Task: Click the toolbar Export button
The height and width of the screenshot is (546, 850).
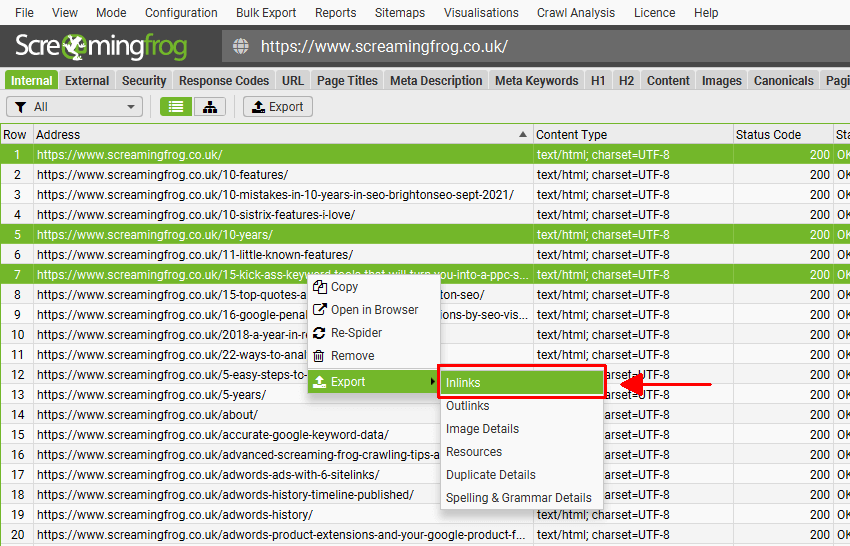Action: (278, 107)
